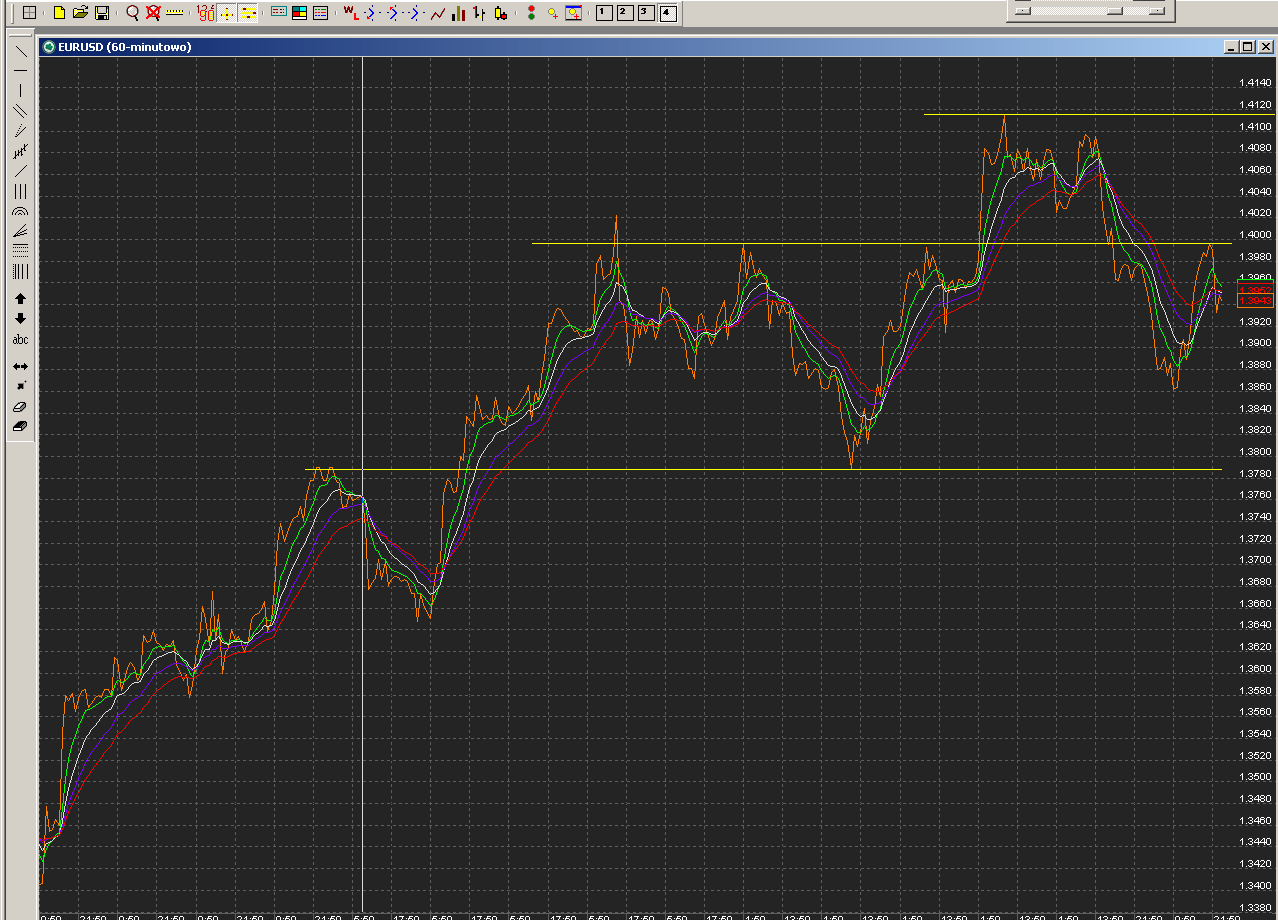The width and height of the screenshot is (1278, 920).
Task: Toggle the crosshair cursor button
Action: click(226, 13)
